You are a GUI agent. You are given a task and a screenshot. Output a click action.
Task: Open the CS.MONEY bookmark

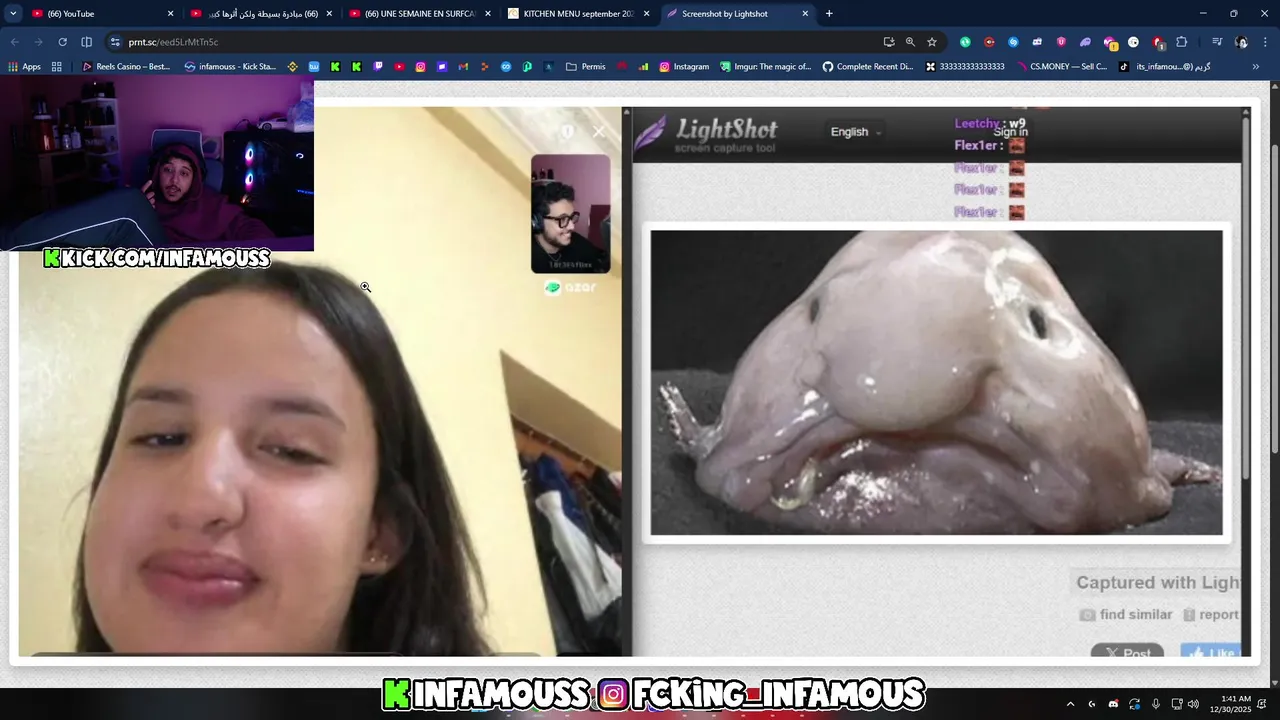(x=1060, y=67)
